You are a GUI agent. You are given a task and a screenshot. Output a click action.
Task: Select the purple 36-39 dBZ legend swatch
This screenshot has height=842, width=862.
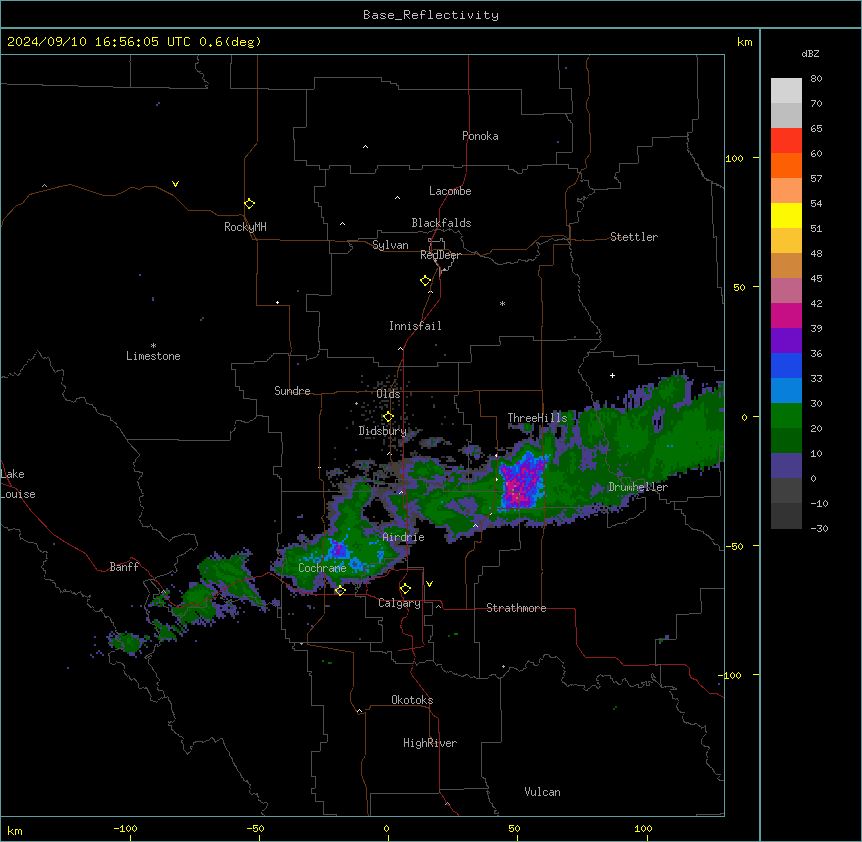point(786,341)
